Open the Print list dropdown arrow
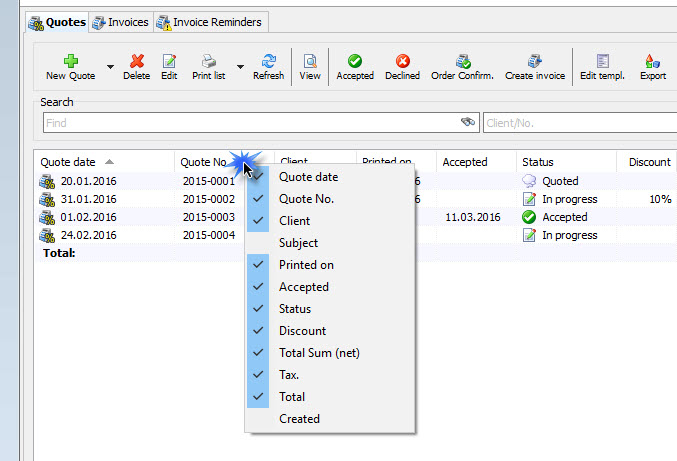Image resolution: width=677 pixels, height=461 pixels. (240, 68)
